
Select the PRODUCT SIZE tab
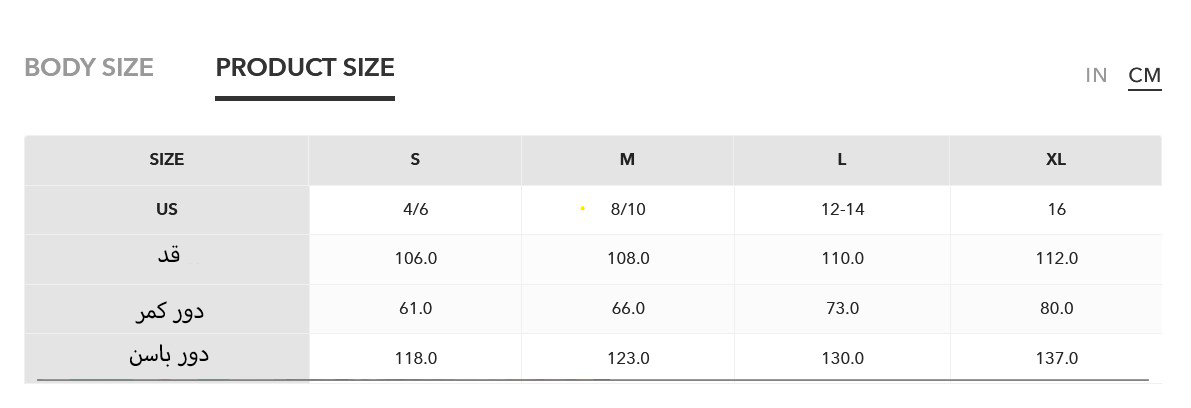[305, 68]
